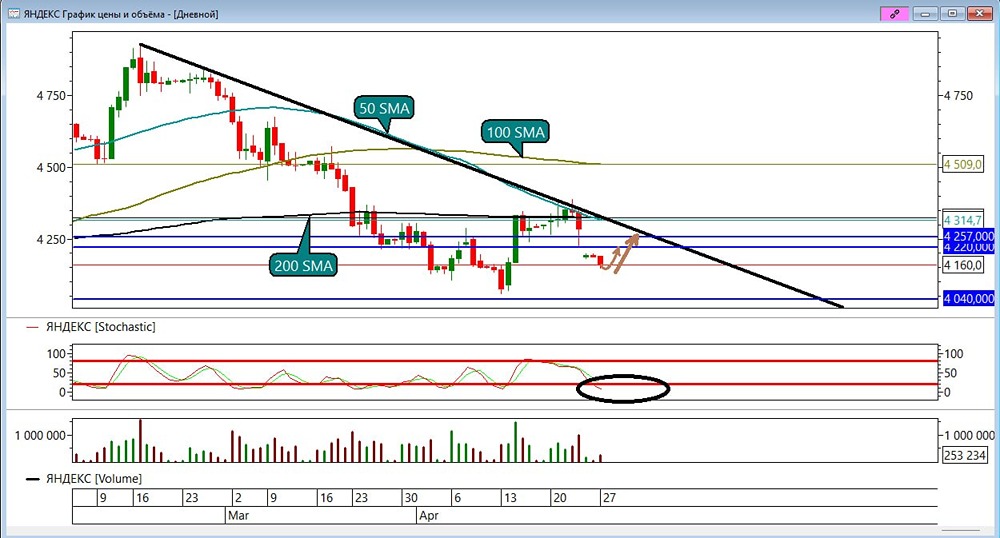Click the 20 date label on time axis
This screenshot has width=1000, height=538.
(x=559, y=498)
